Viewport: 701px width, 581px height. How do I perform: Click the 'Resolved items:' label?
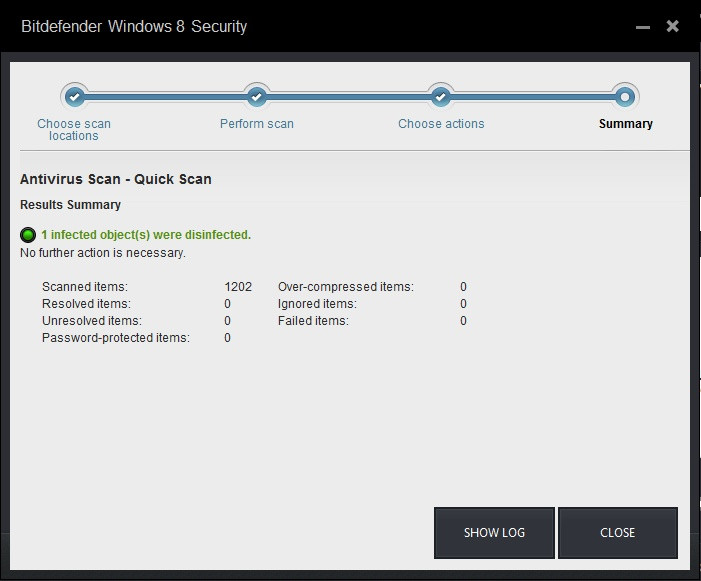click(86, 304)
